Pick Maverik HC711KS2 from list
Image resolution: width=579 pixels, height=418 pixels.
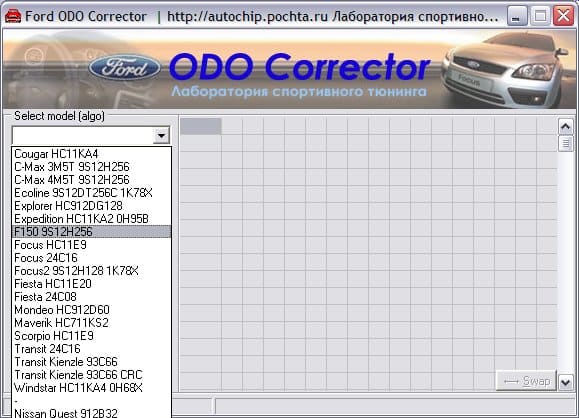[x=92, y=323]
